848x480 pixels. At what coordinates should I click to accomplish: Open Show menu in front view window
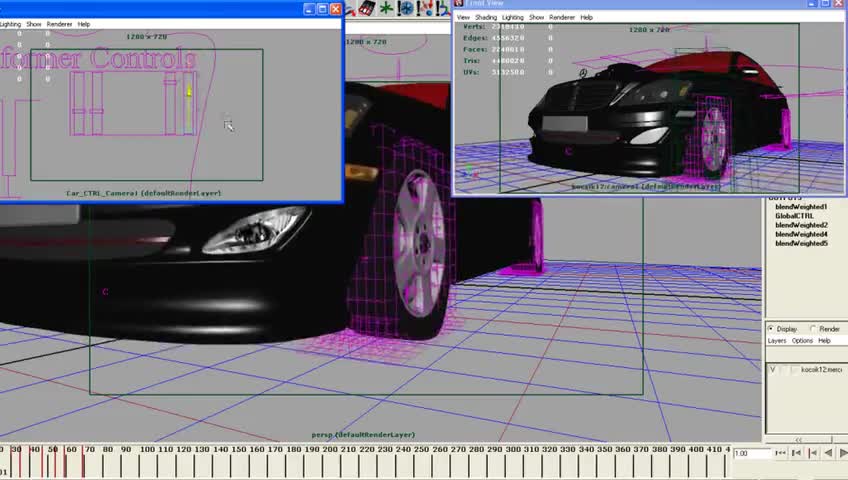536,17
